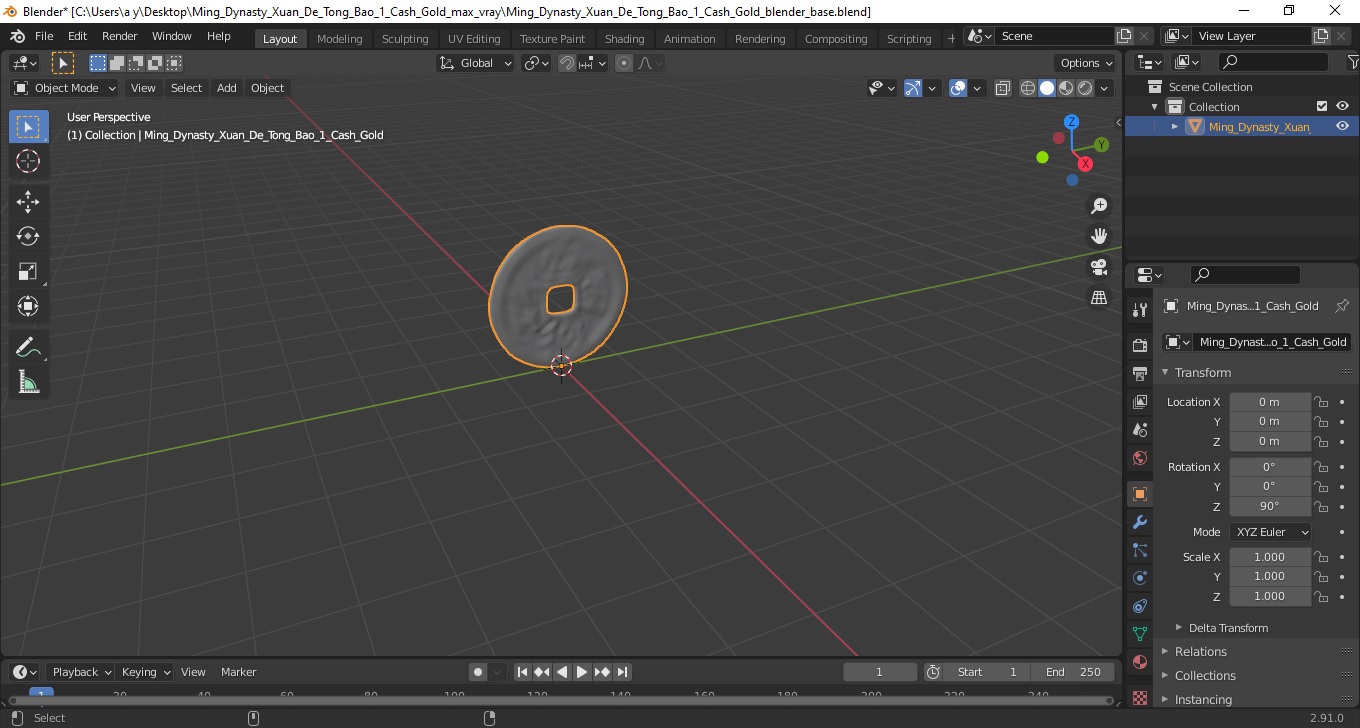
Task: Switch to the Modeling workspace tab
Action: click(340, 39)
